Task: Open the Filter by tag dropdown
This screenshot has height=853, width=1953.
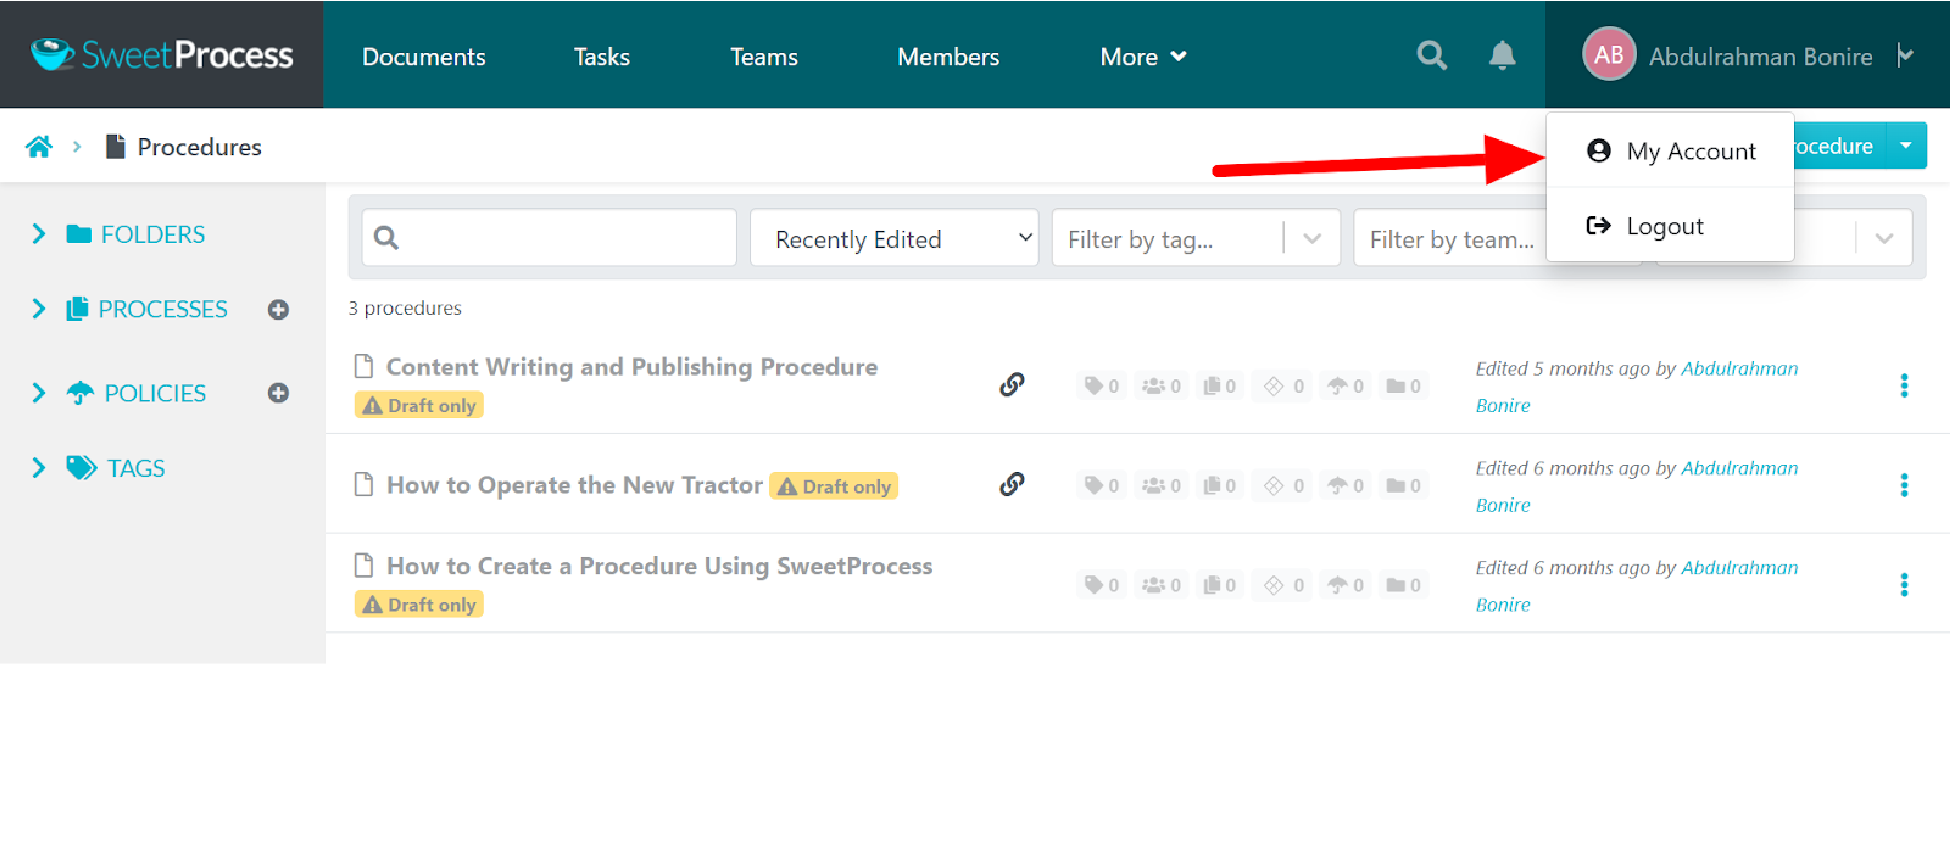Action: pyautogui.click(x=1195, y=238)
